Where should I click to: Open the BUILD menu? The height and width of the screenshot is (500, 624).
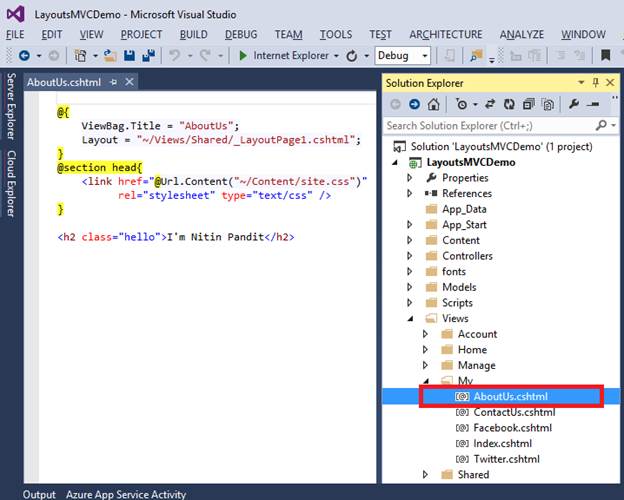click(x=194, y=34)
